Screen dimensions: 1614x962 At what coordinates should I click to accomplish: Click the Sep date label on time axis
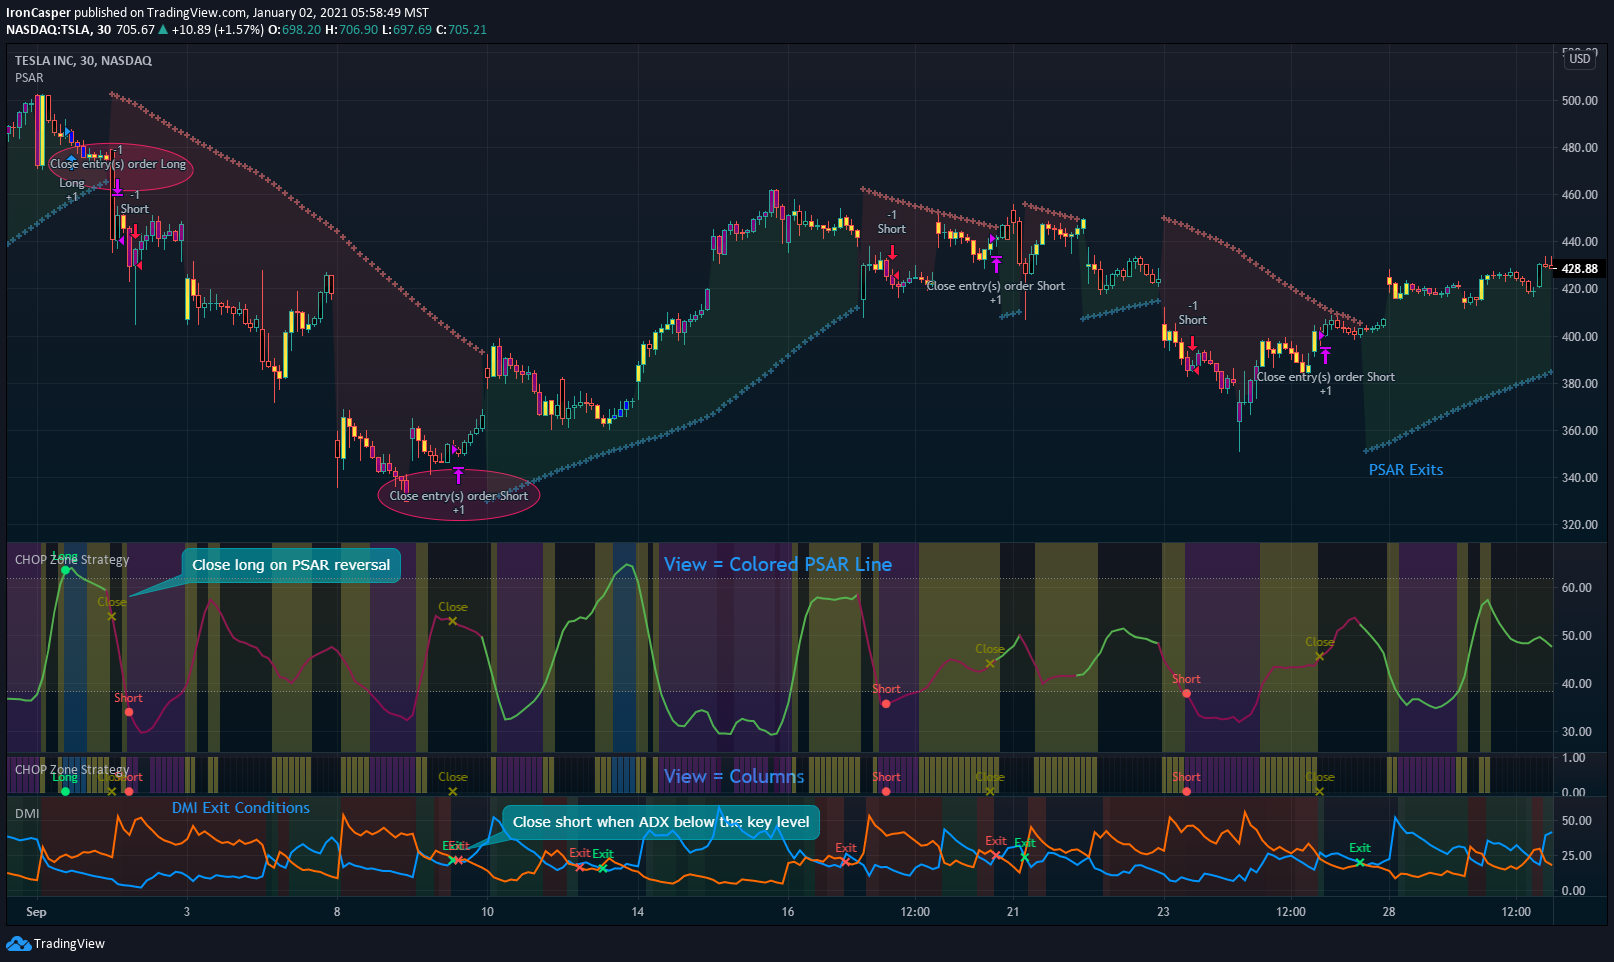click(36, 911)
